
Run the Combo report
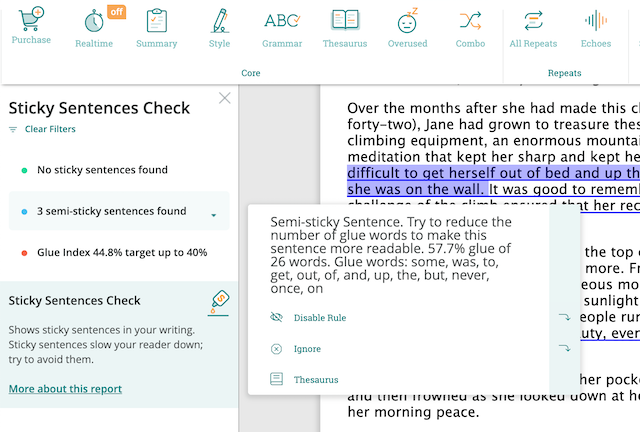(470, 20)
